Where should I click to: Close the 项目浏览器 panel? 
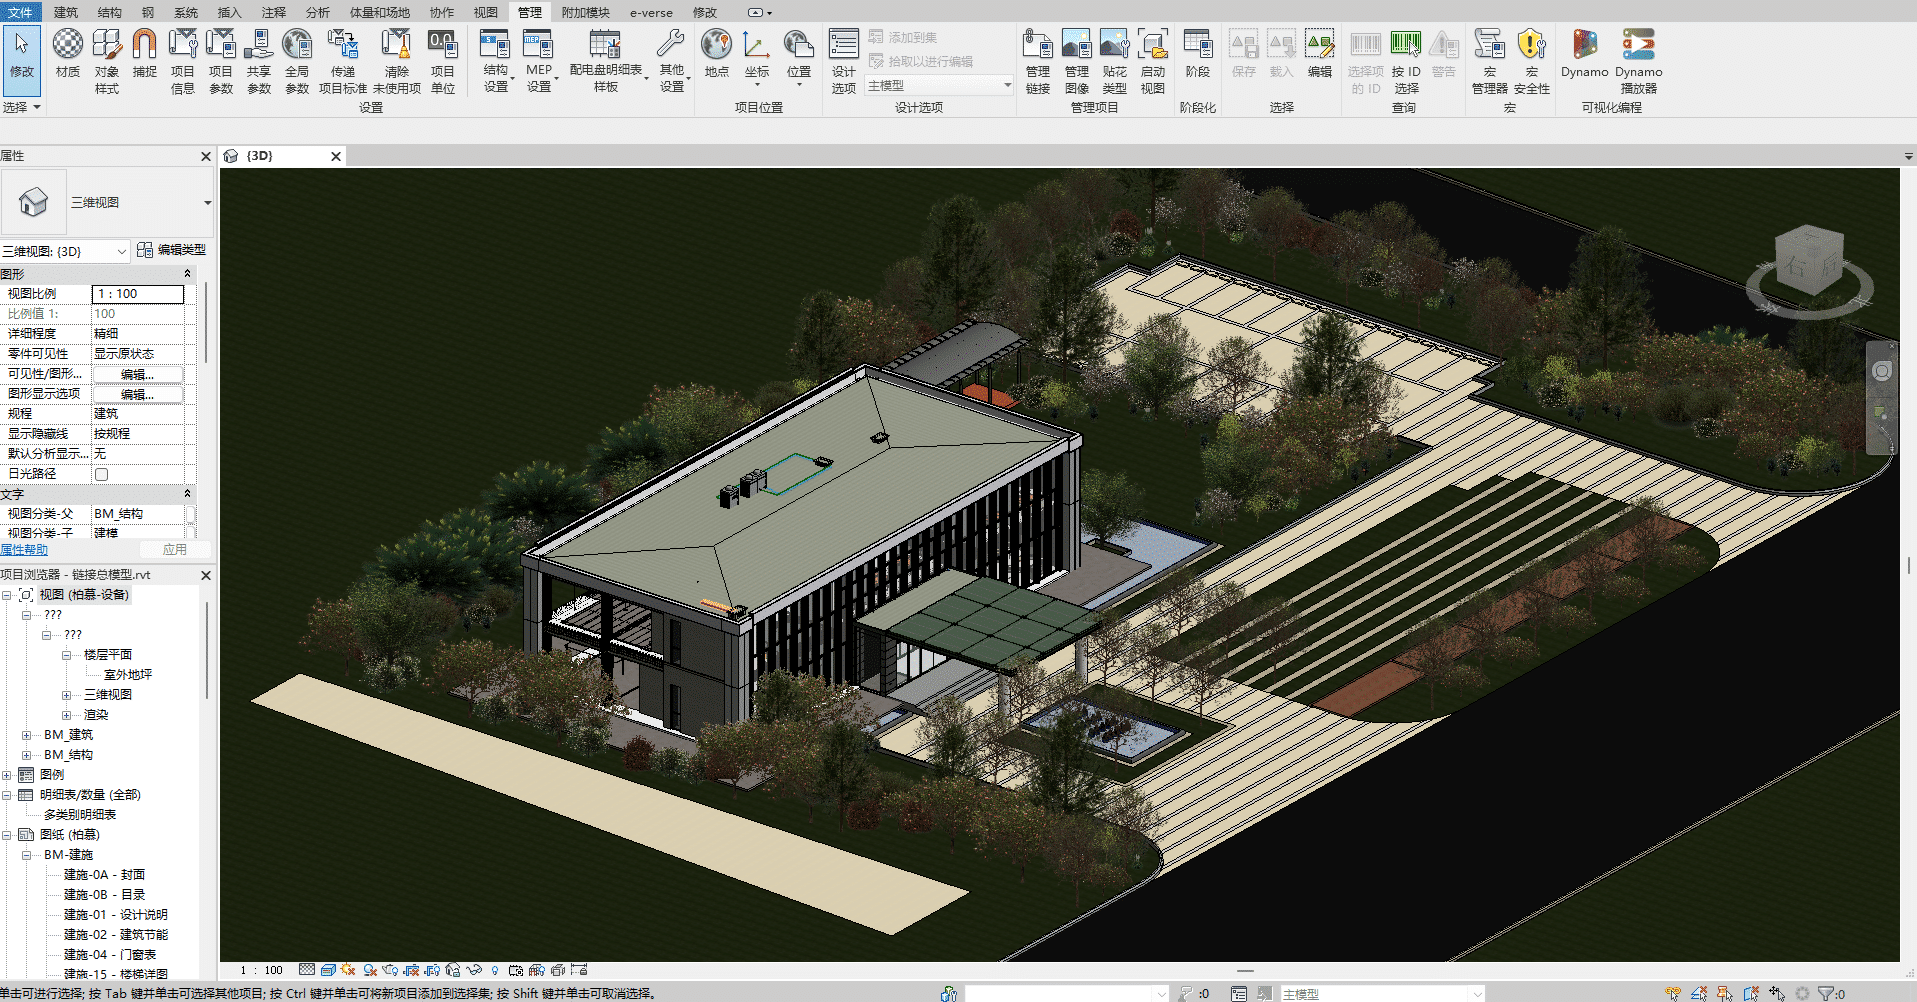206,575
